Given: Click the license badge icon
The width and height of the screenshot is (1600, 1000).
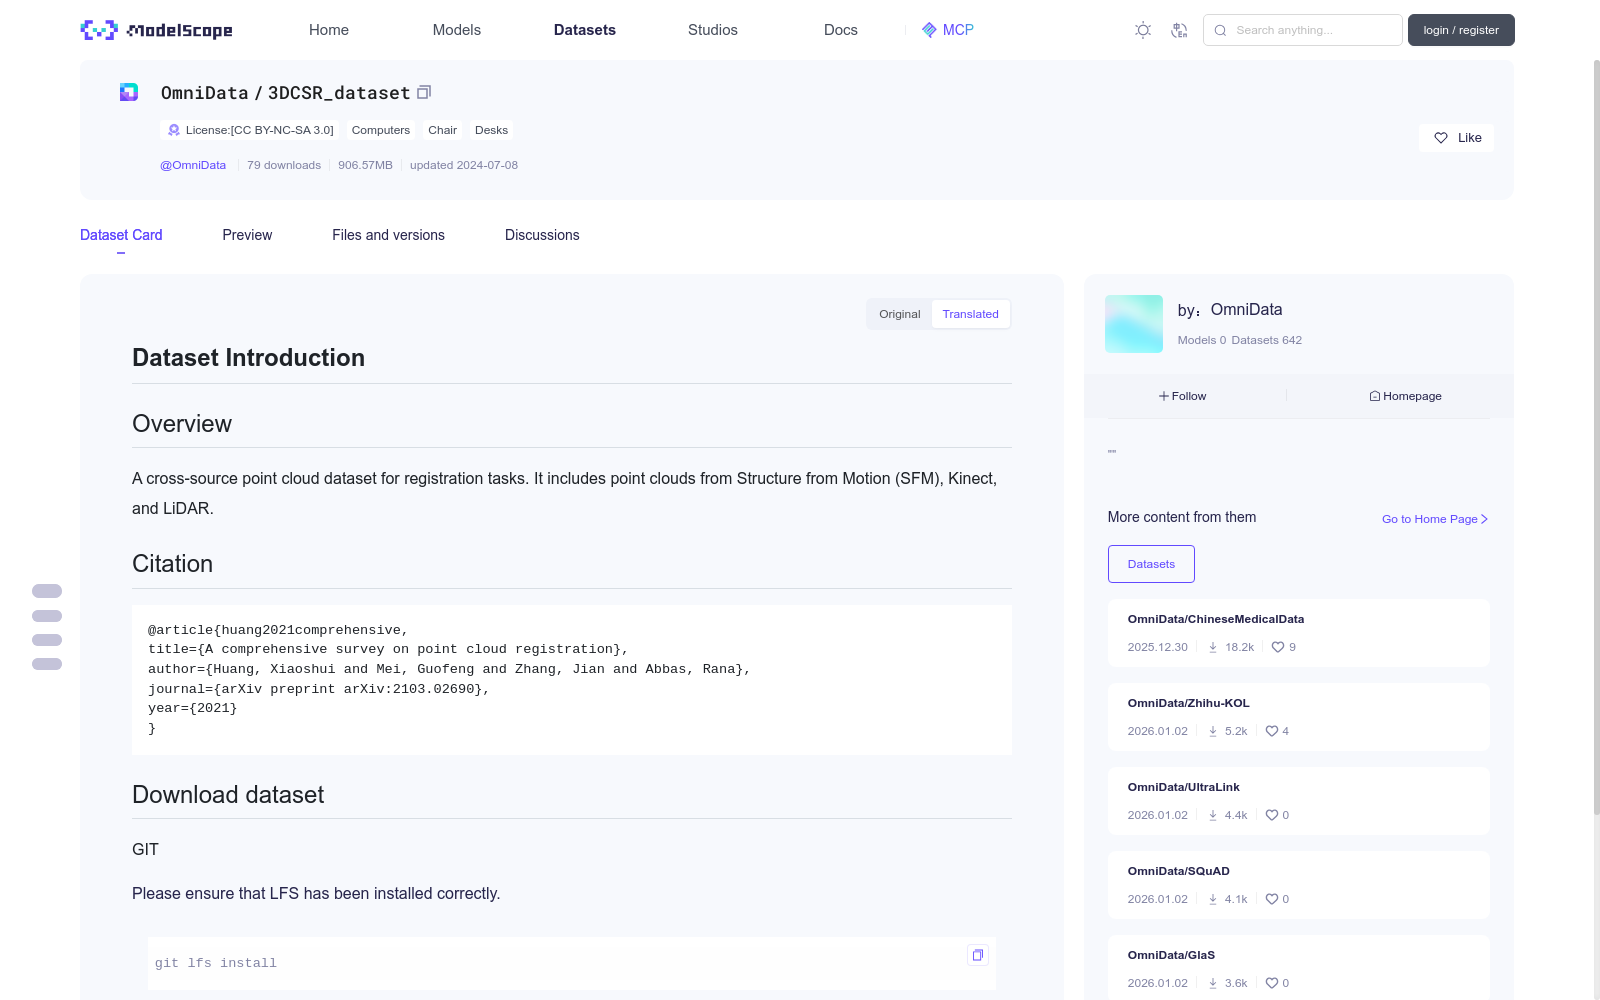Looking at the screenshot, I should (174, 130).
